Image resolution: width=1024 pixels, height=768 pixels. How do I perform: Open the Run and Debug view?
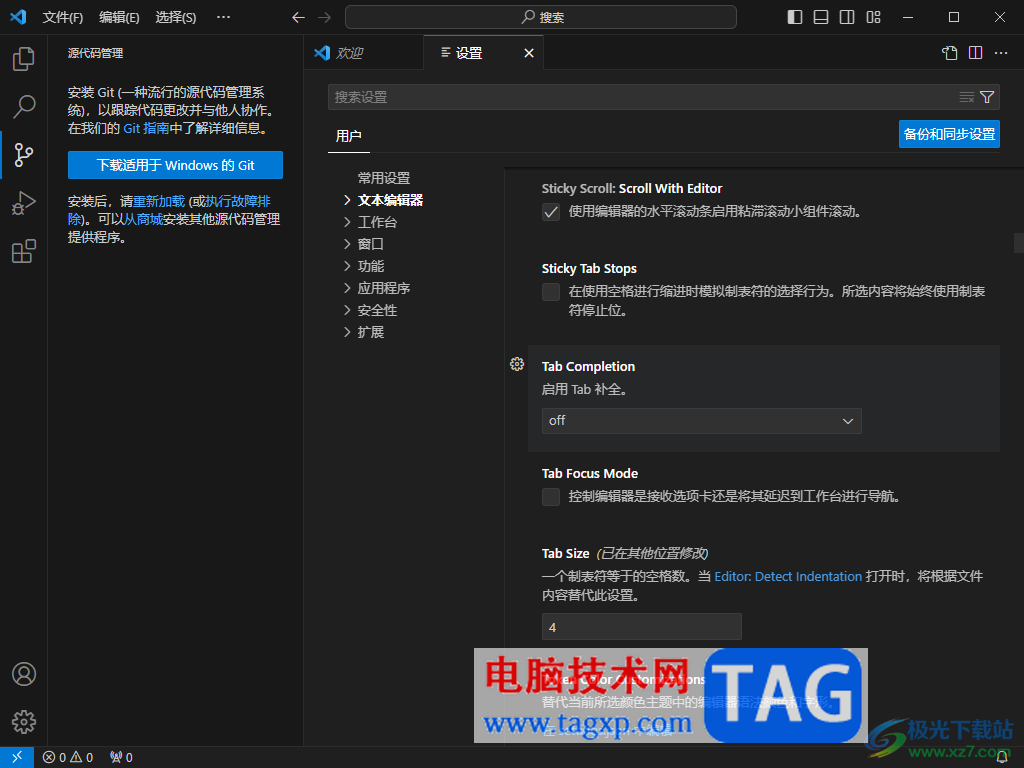24,203
